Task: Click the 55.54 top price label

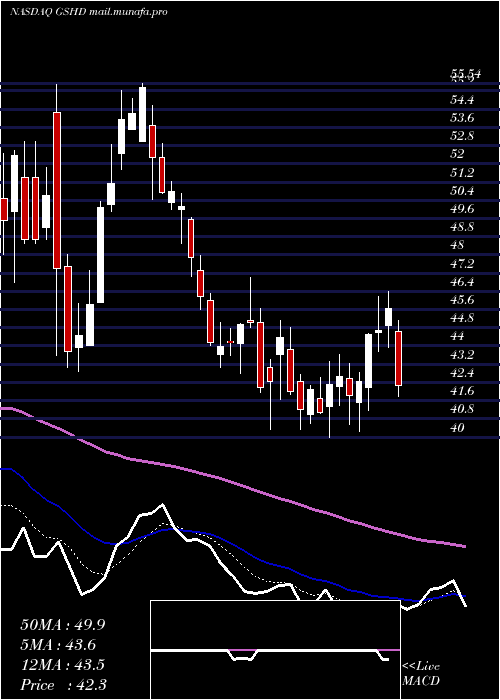Action: click(x=465, y=74)
